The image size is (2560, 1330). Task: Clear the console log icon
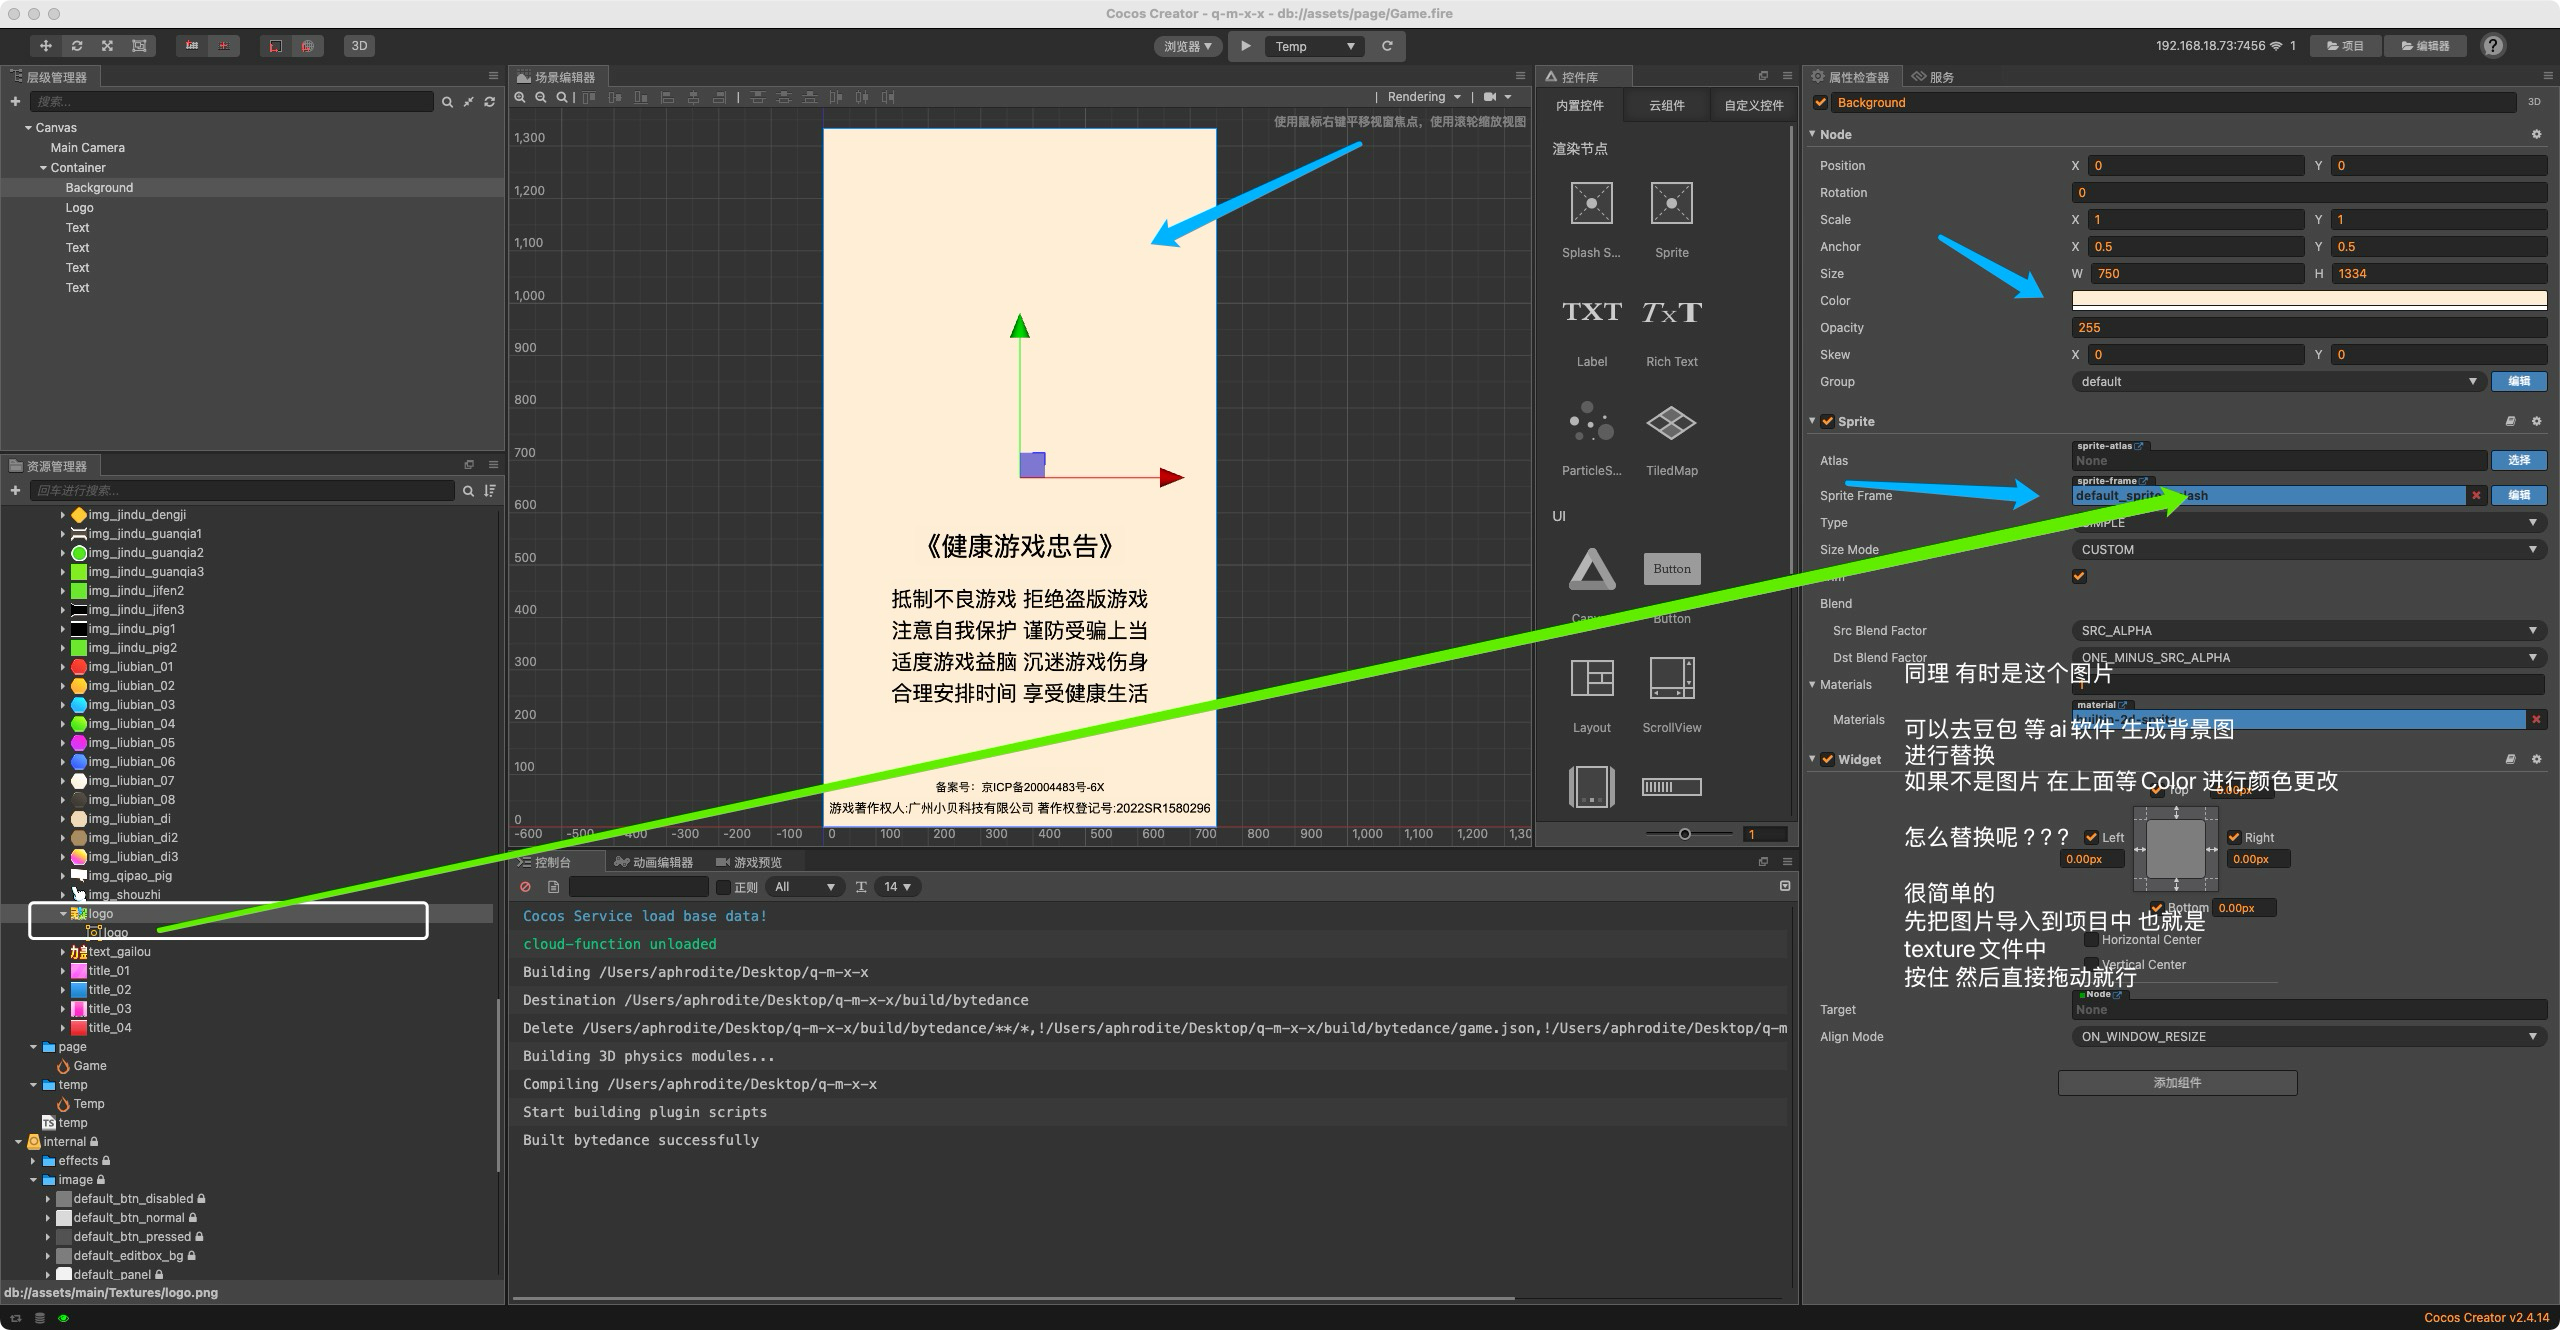(x=526, y=887)
